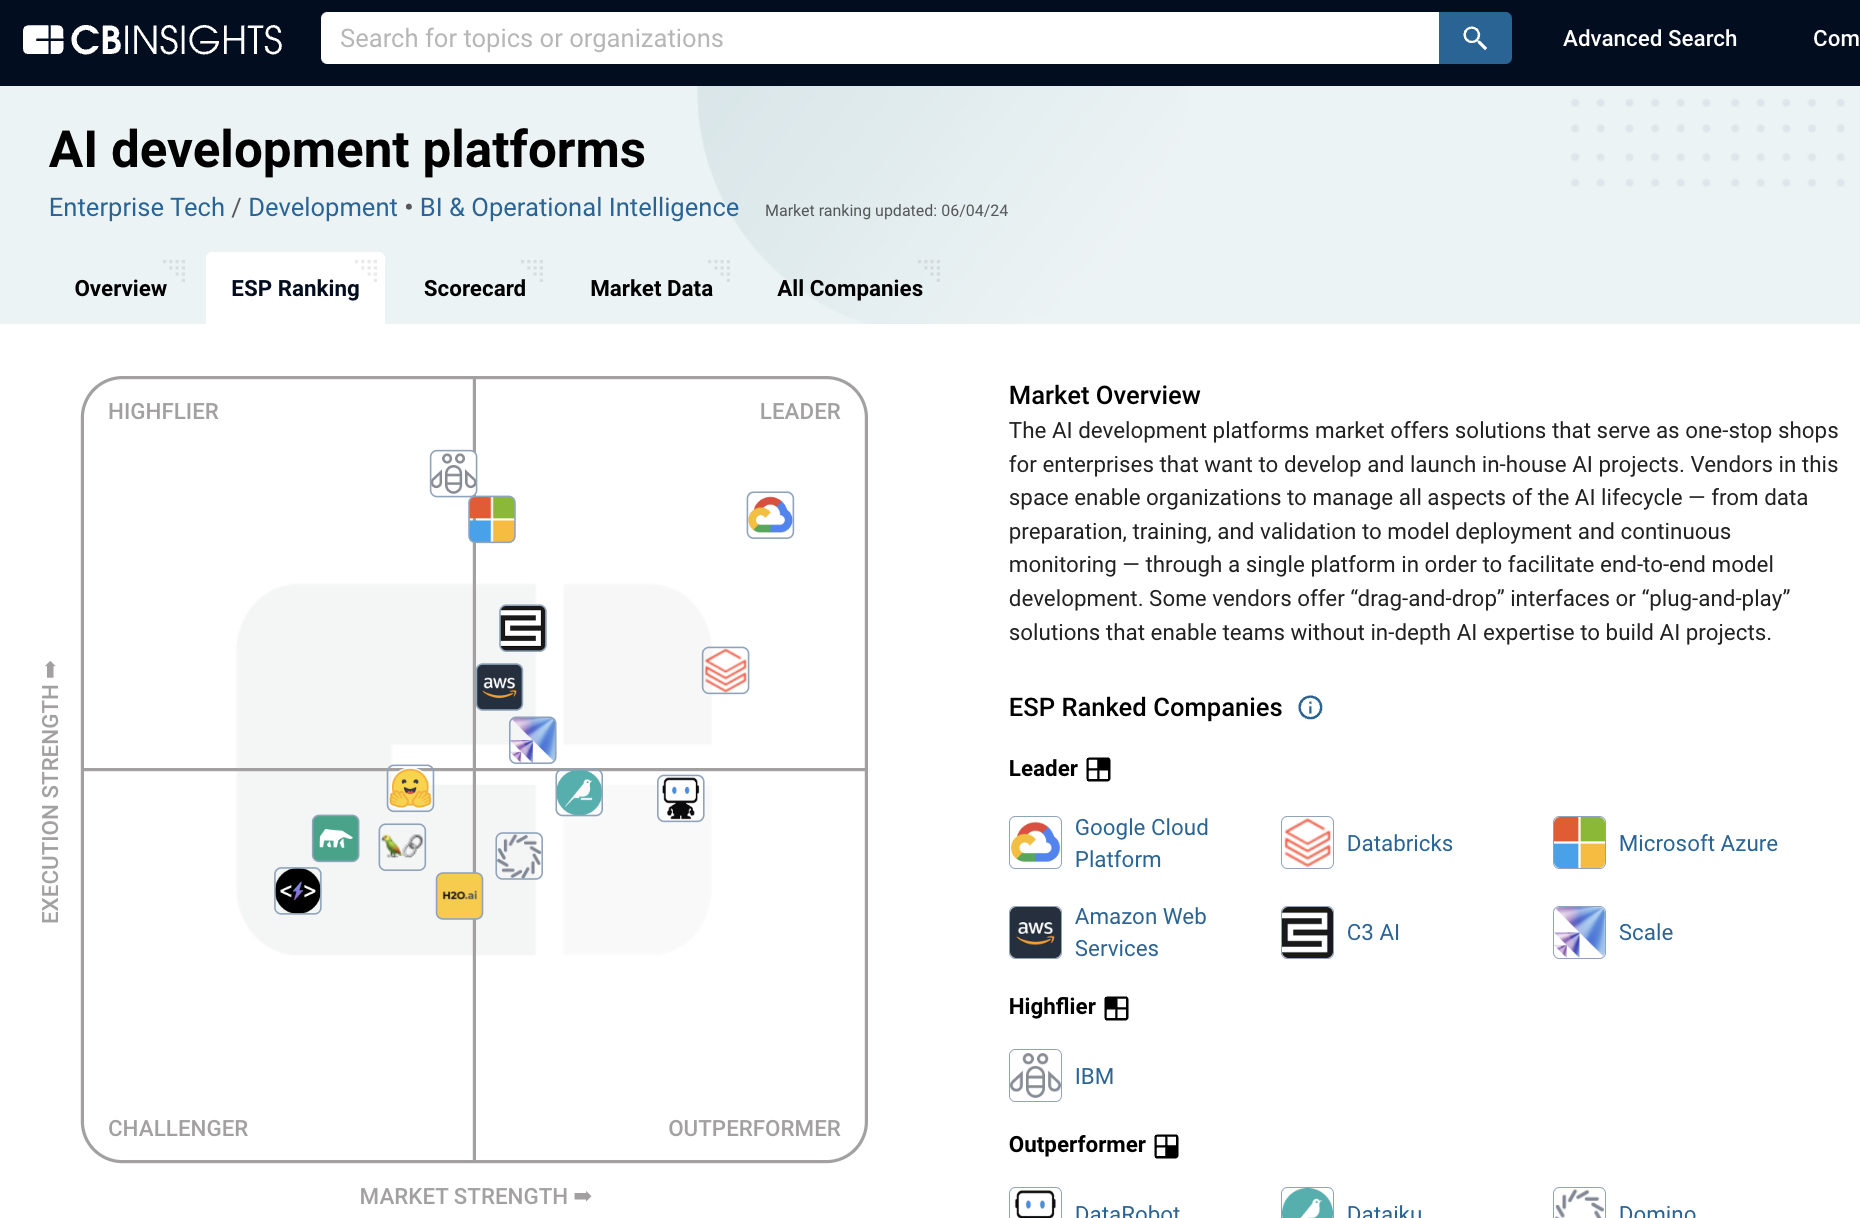Follow the Development breadcrumb link

coord(323,207)
